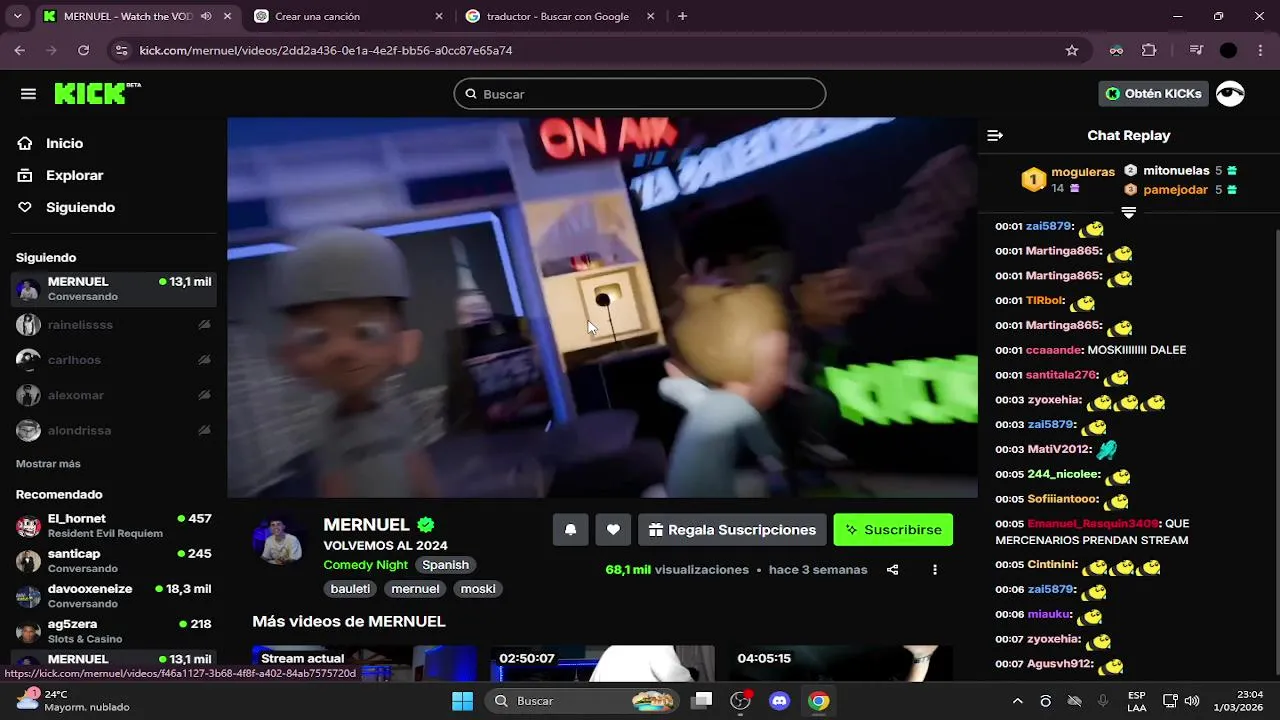Open a new browser tab
The height and width of the screenshot is (720, 1280).
click(683, 16)
